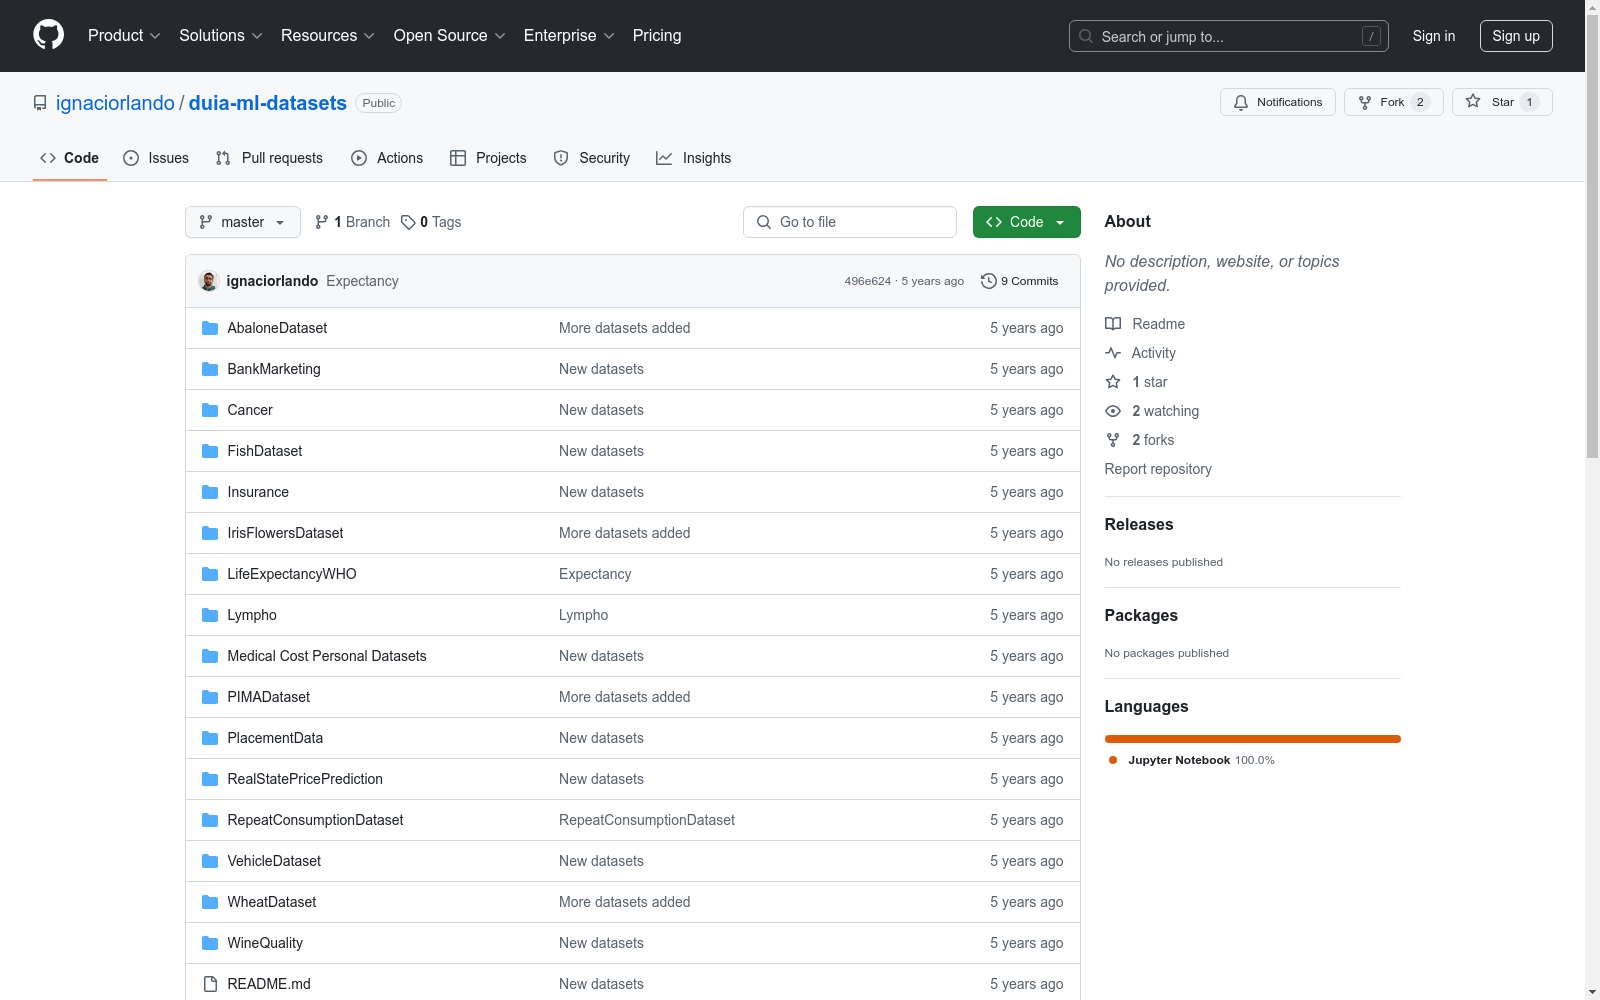1600x1000 pixels.
Task: Click the FishDataset folder icon
Action: click(210, 451)
